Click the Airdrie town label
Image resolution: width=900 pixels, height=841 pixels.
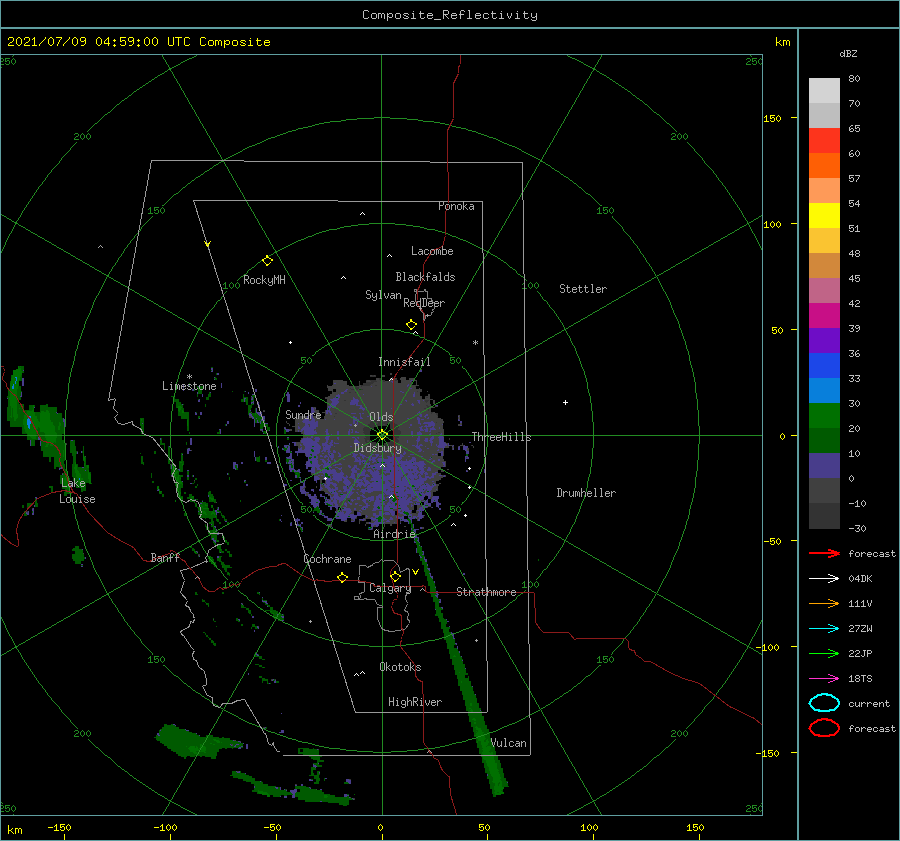394,534
